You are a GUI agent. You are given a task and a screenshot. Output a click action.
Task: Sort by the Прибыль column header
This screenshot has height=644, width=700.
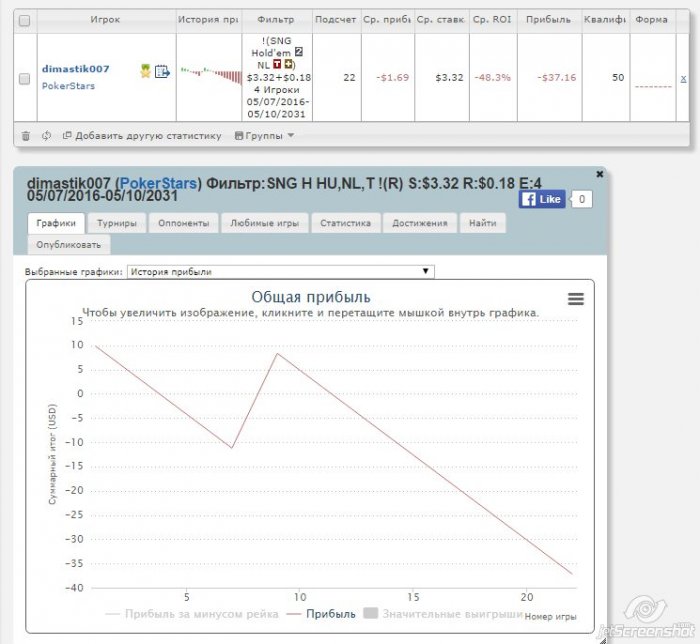[x=549, y=20]
